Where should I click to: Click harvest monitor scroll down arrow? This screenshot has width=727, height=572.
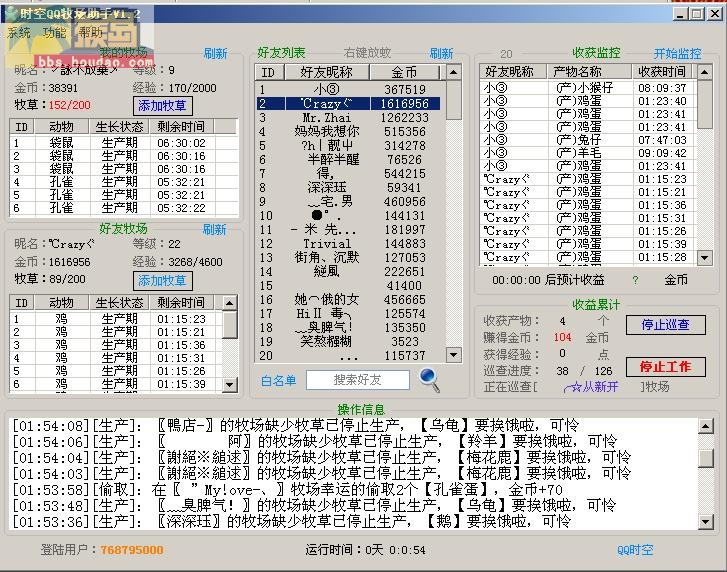[x=704, y=258]
